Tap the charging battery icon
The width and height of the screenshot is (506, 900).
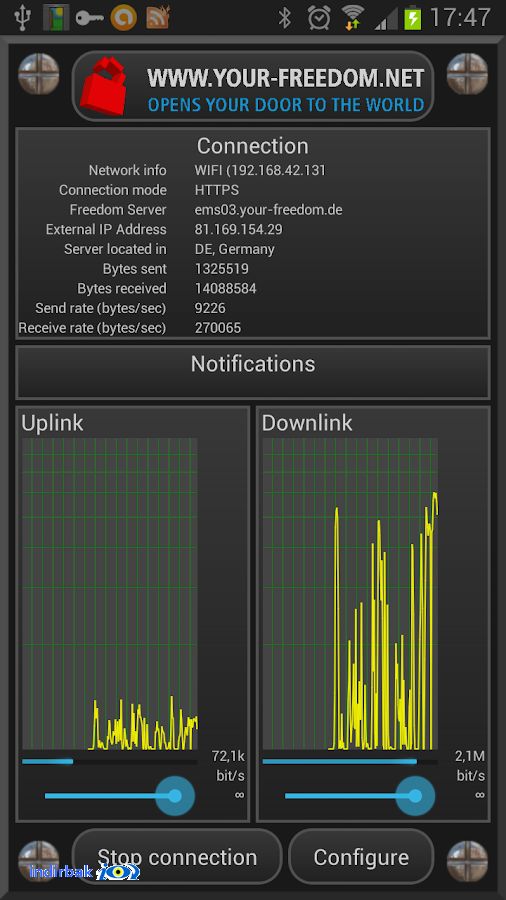tap(412, 17)
